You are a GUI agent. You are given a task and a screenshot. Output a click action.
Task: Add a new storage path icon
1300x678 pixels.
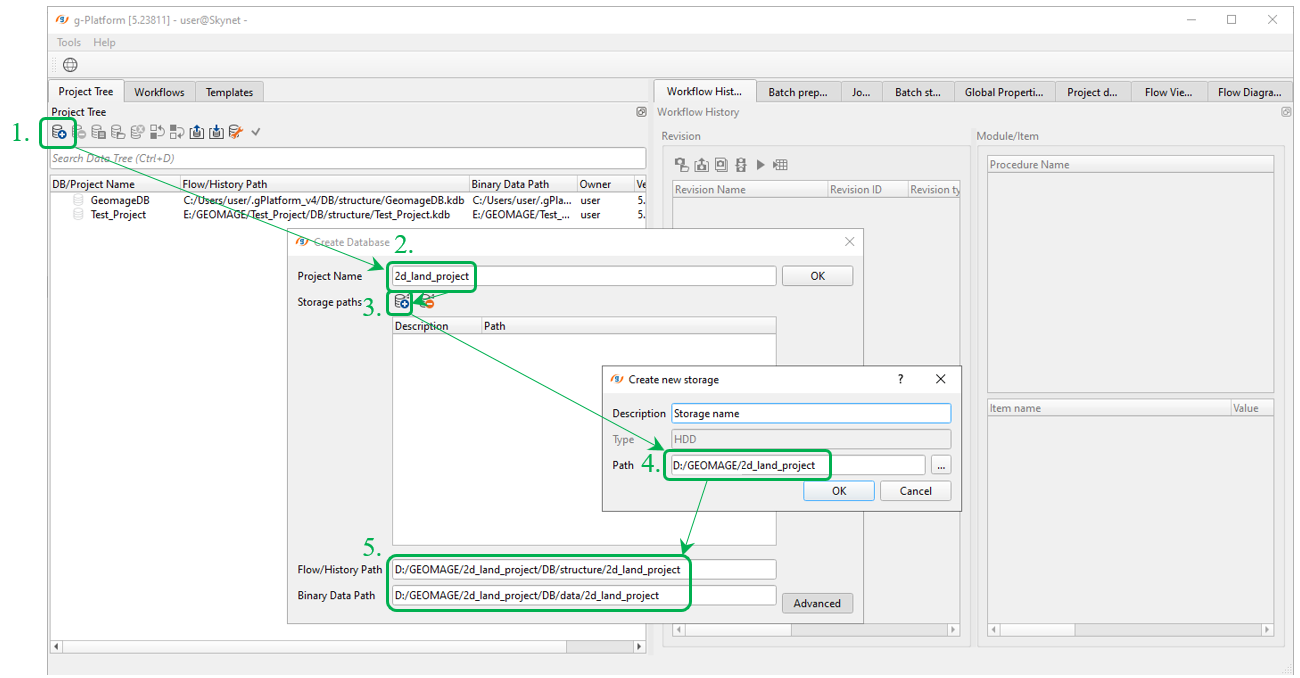pos(401,302)
